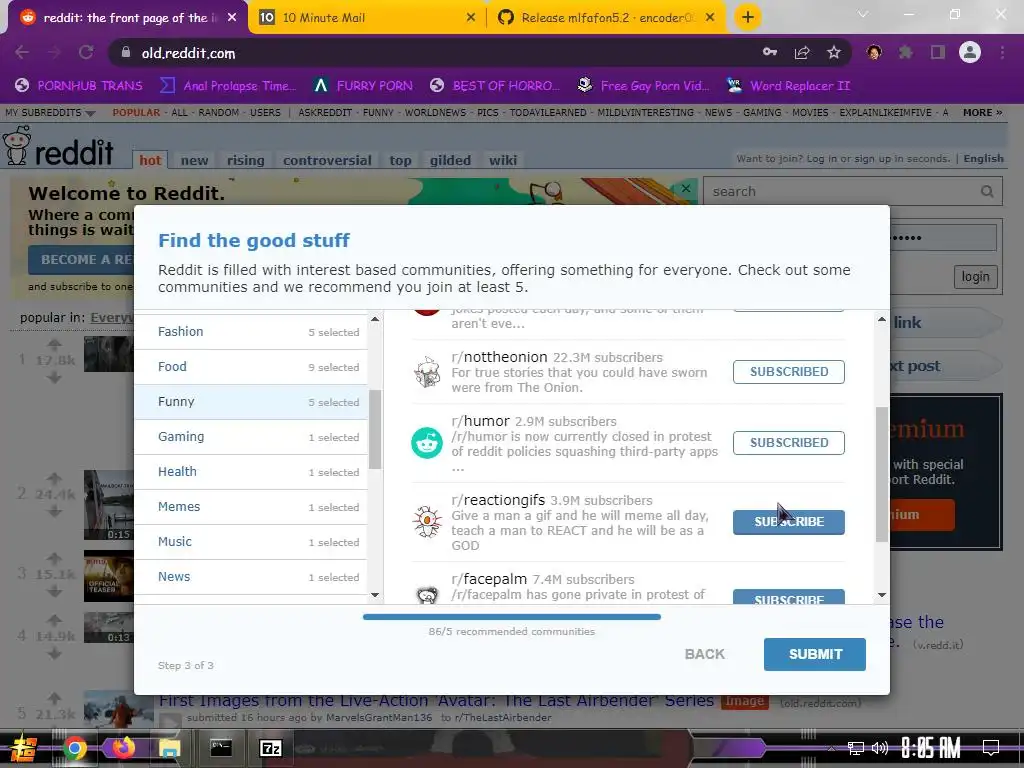This screenshot has height=768, width=1024.
Task: Open the extensions puzzle icon
Action: (906, 52)
